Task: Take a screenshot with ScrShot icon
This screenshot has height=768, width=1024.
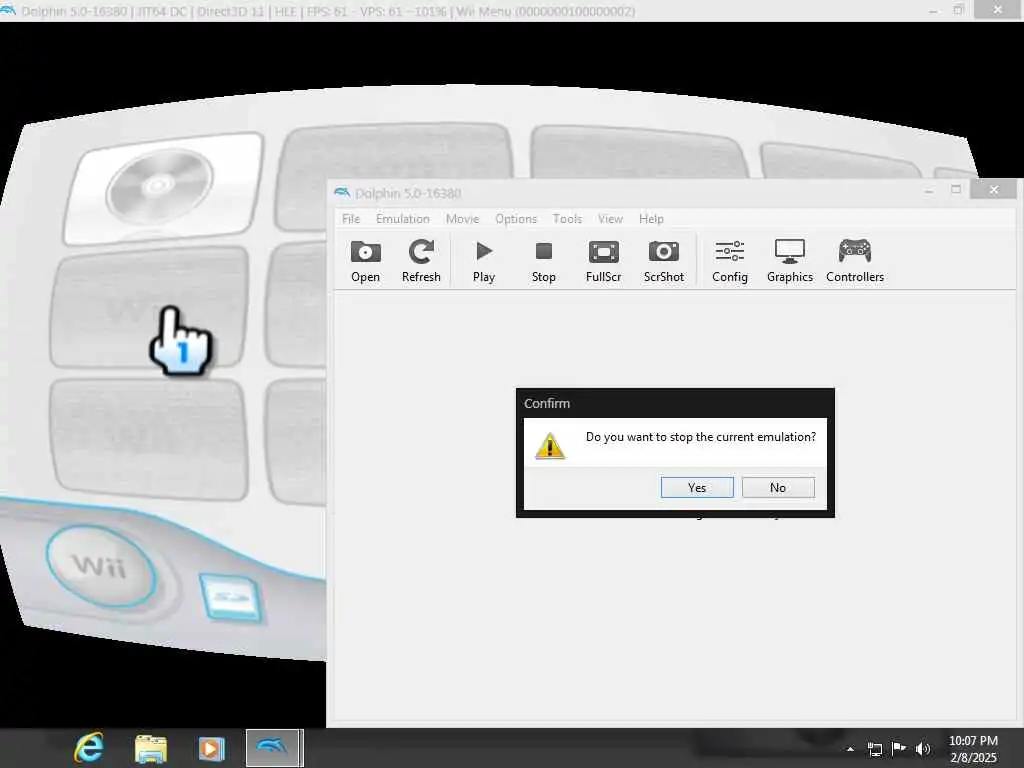Action: (x=664, y=261)
